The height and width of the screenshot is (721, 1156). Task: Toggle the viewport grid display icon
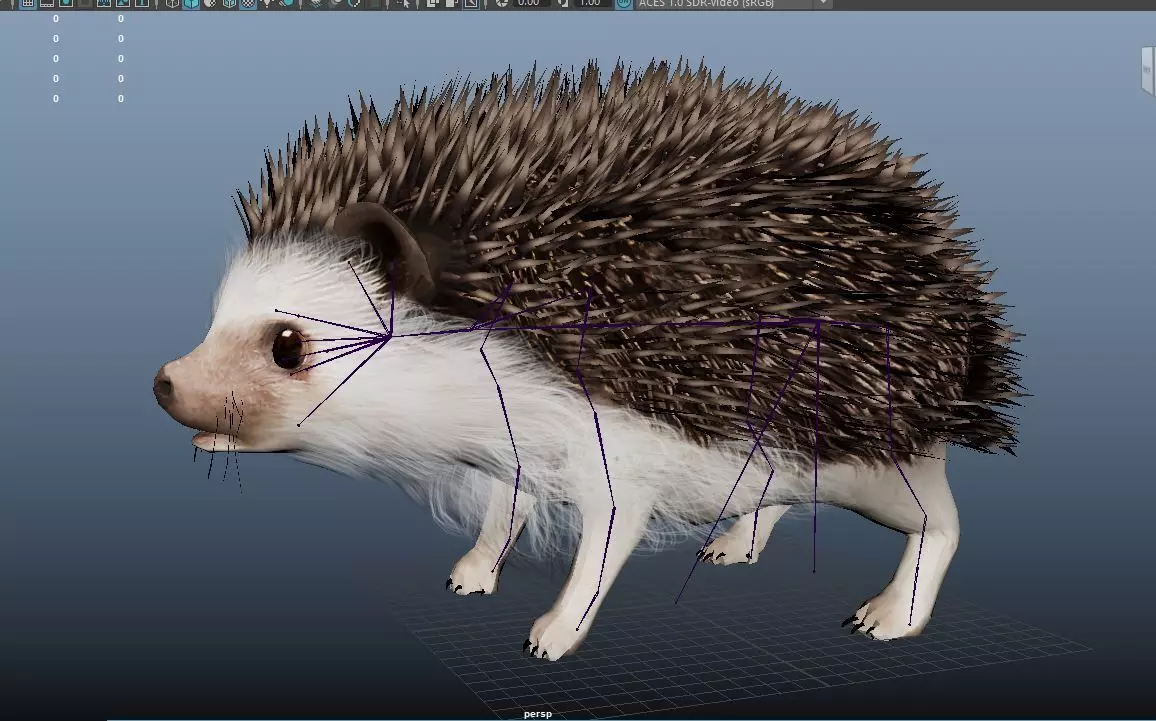27,3
